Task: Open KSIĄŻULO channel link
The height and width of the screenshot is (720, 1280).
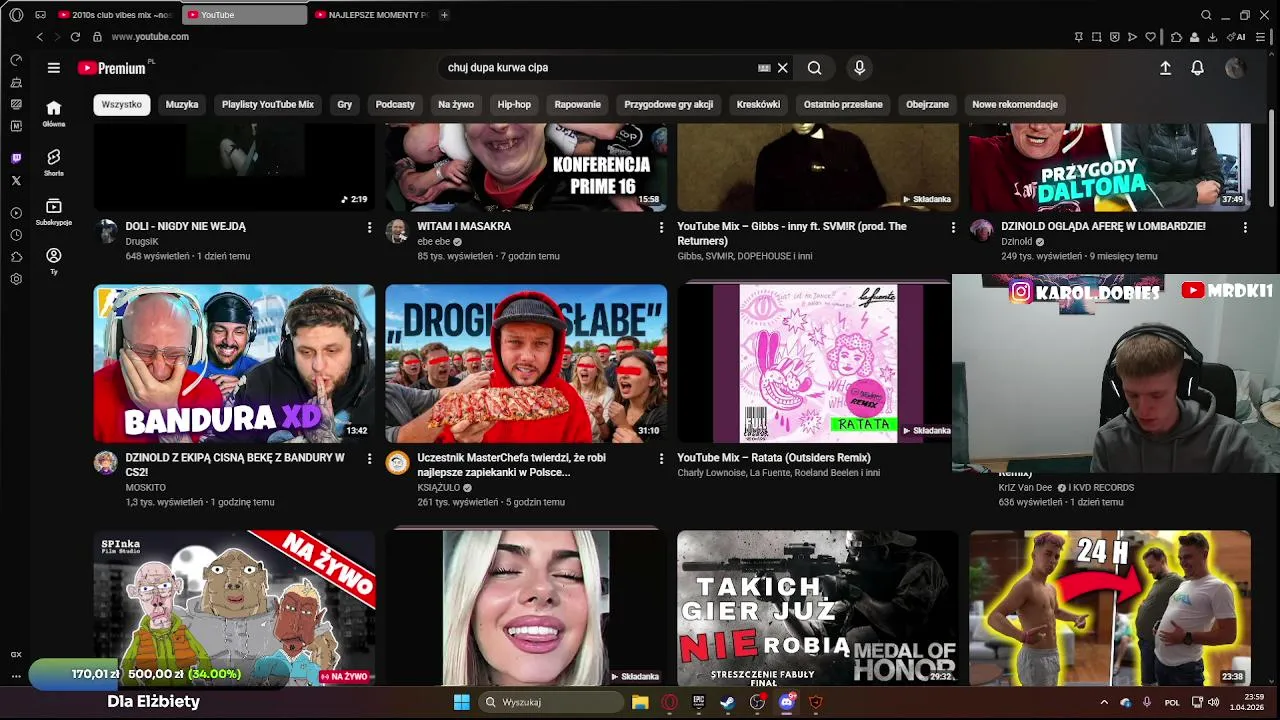Action: [439, 488]
